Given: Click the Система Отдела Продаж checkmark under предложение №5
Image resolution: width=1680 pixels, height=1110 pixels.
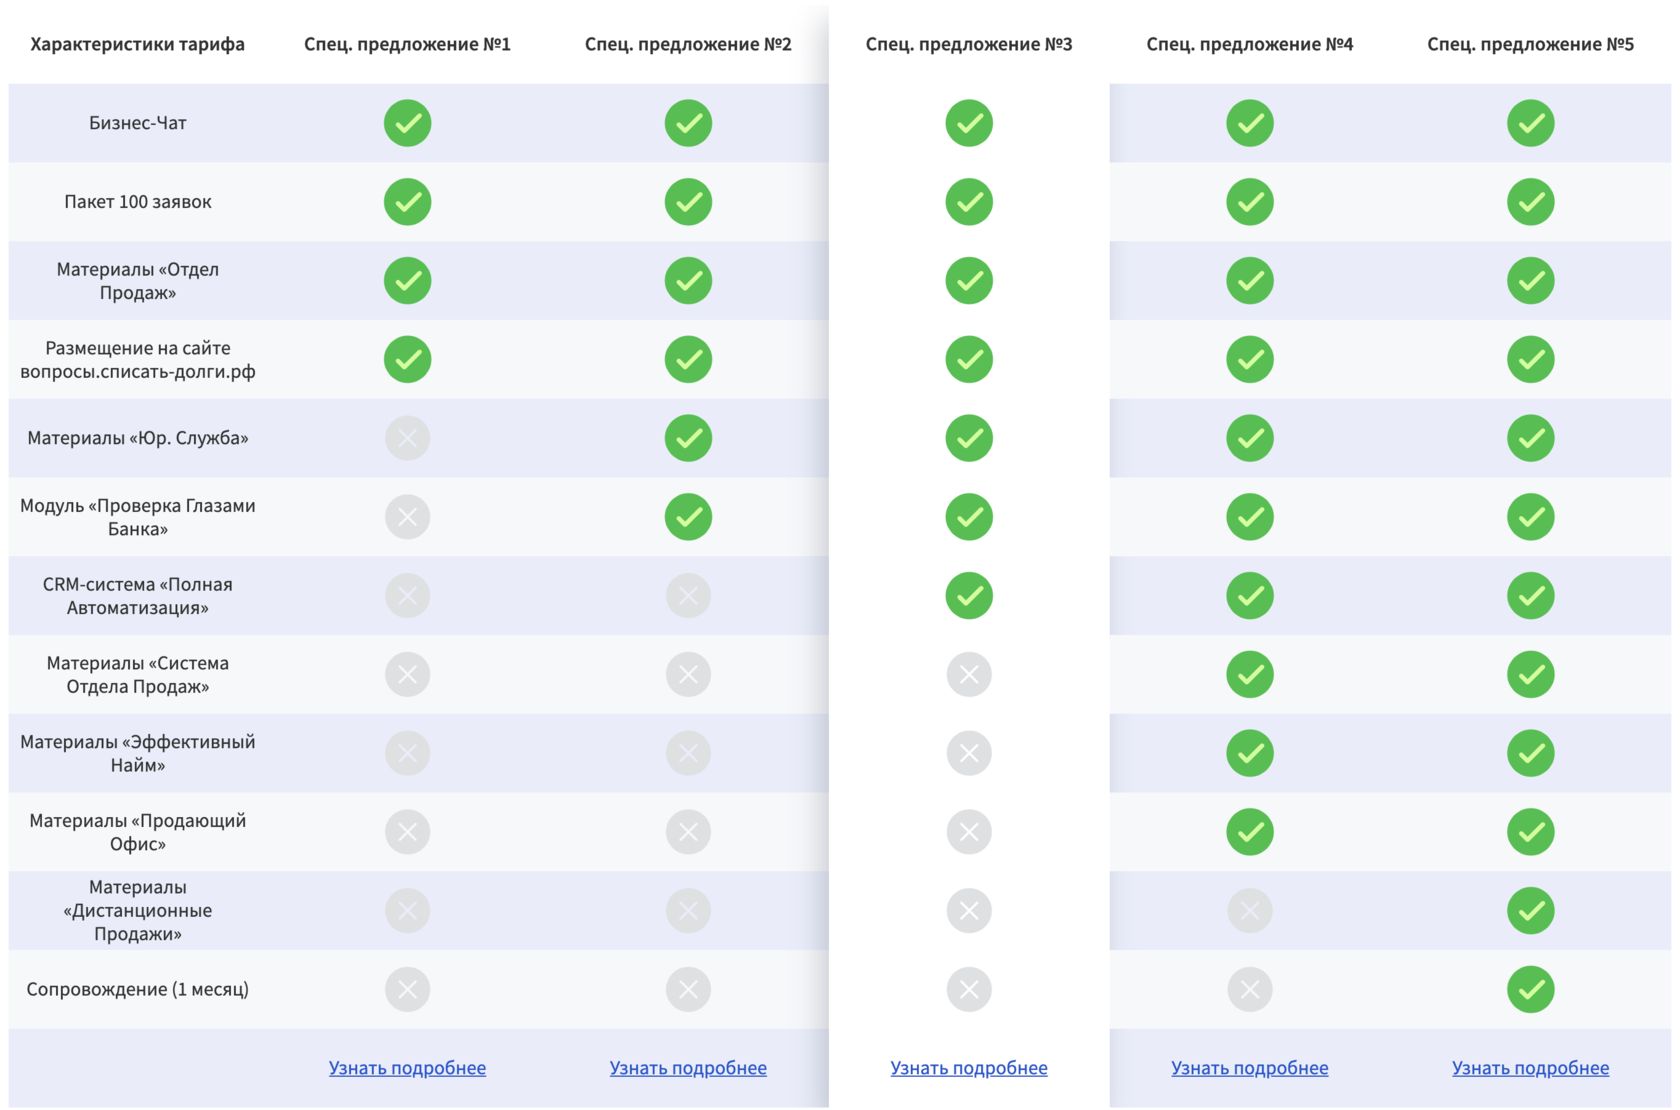Looking at the screenshot, I should pyautogui.click(x=1530, y=675).
